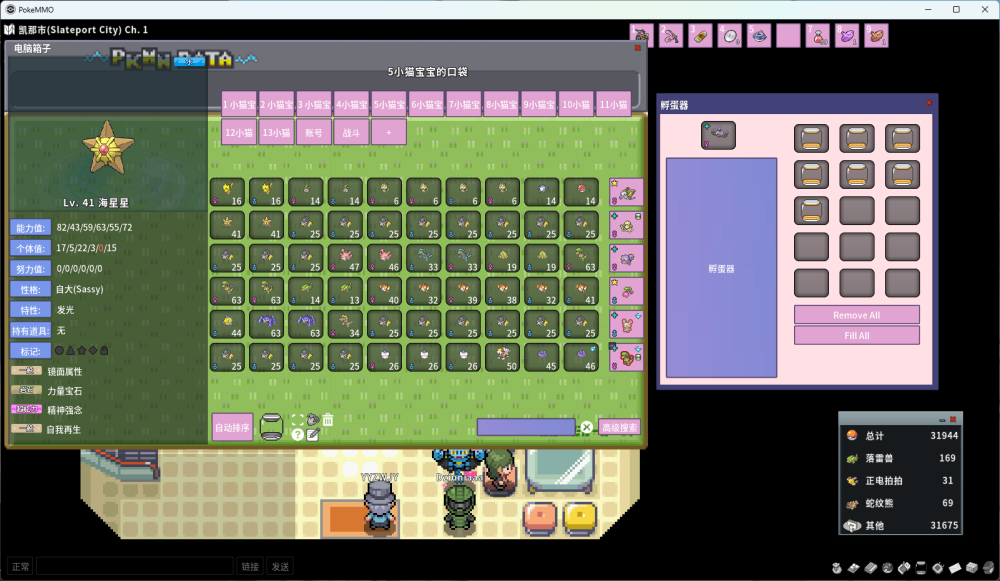Minimize the encounter counter panel
Image resolution: width=1000 pixels, height=581 pixels.
tap(942, 419)
